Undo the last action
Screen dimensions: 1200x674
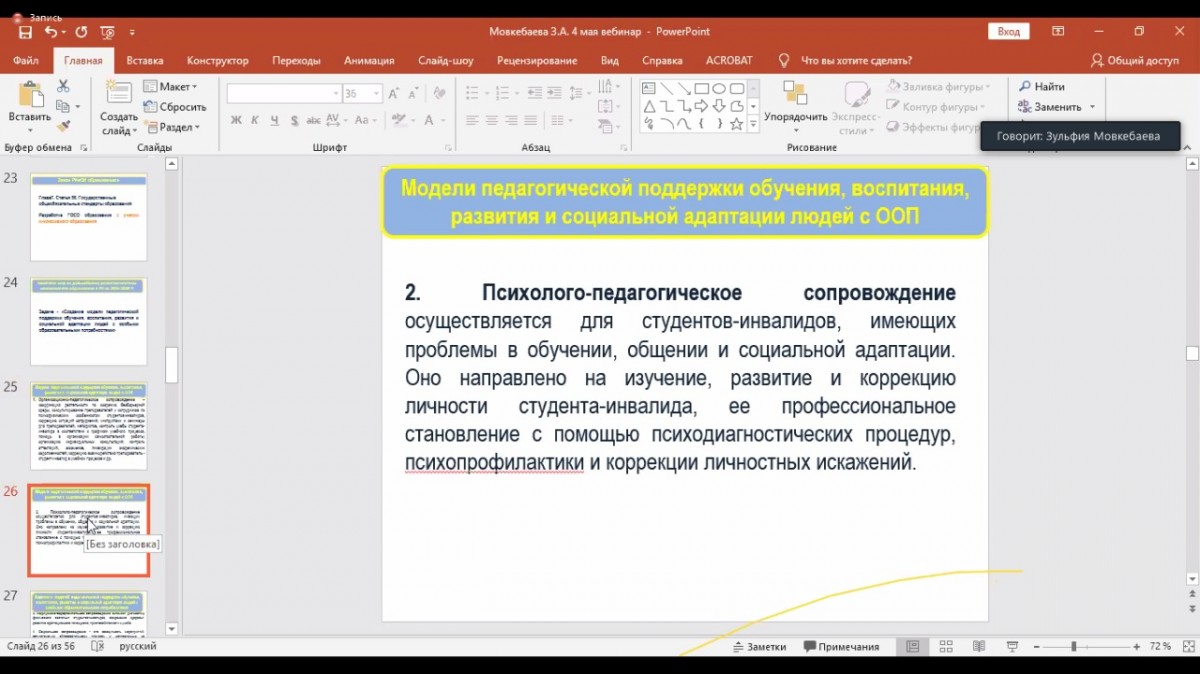point(50,32)
